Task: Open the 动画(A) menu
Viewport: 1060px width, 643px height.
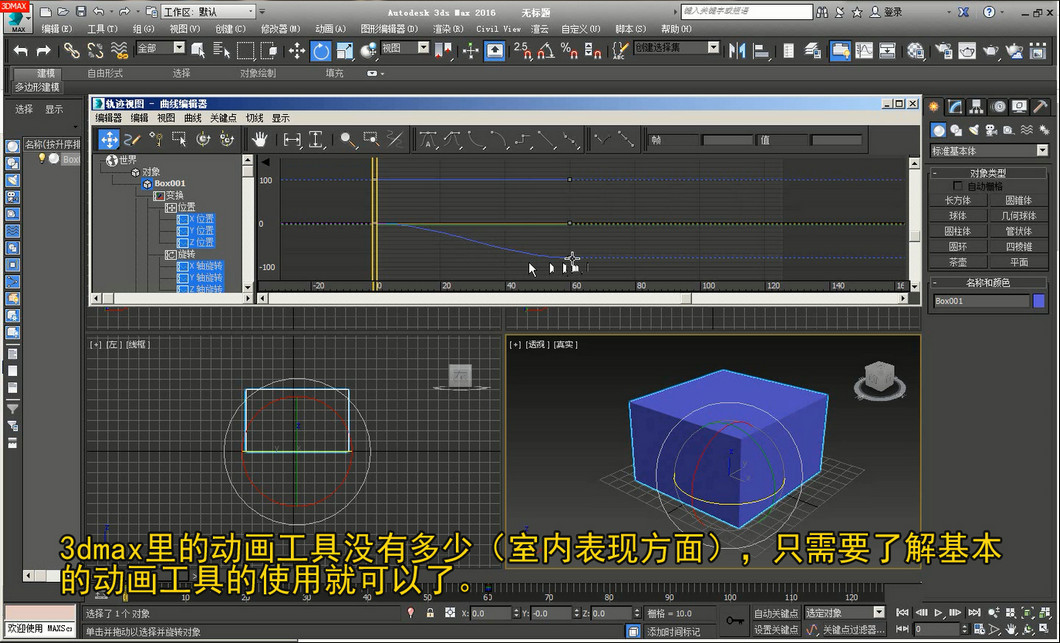Action: point(330,29)
